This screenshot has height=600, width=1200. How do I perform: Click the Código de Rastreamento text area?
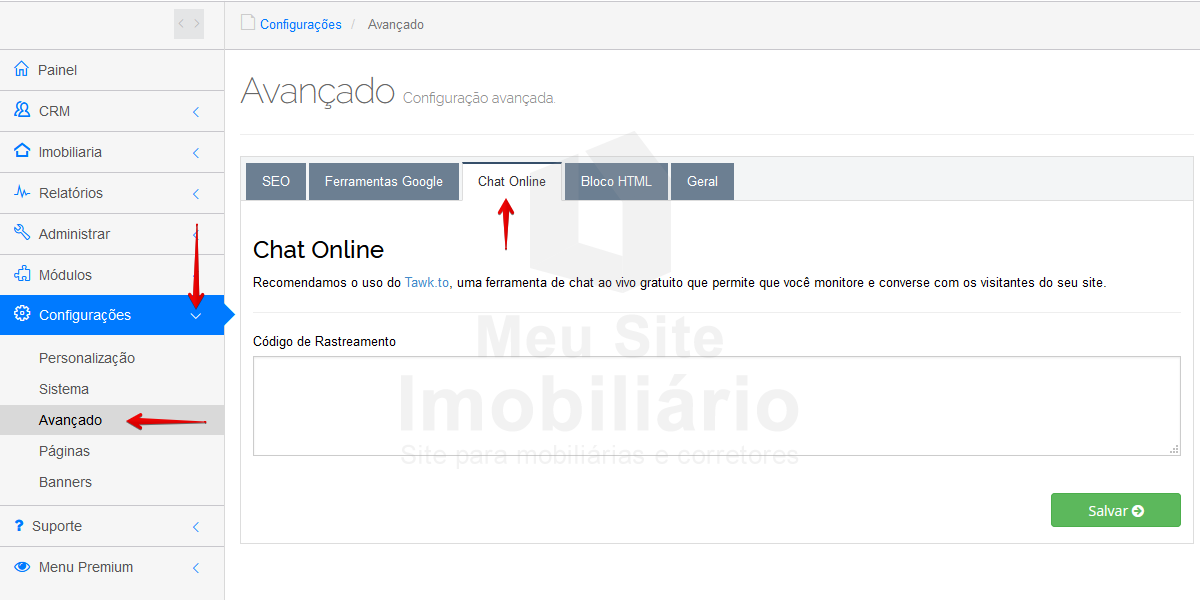click(x=716, y=406)
